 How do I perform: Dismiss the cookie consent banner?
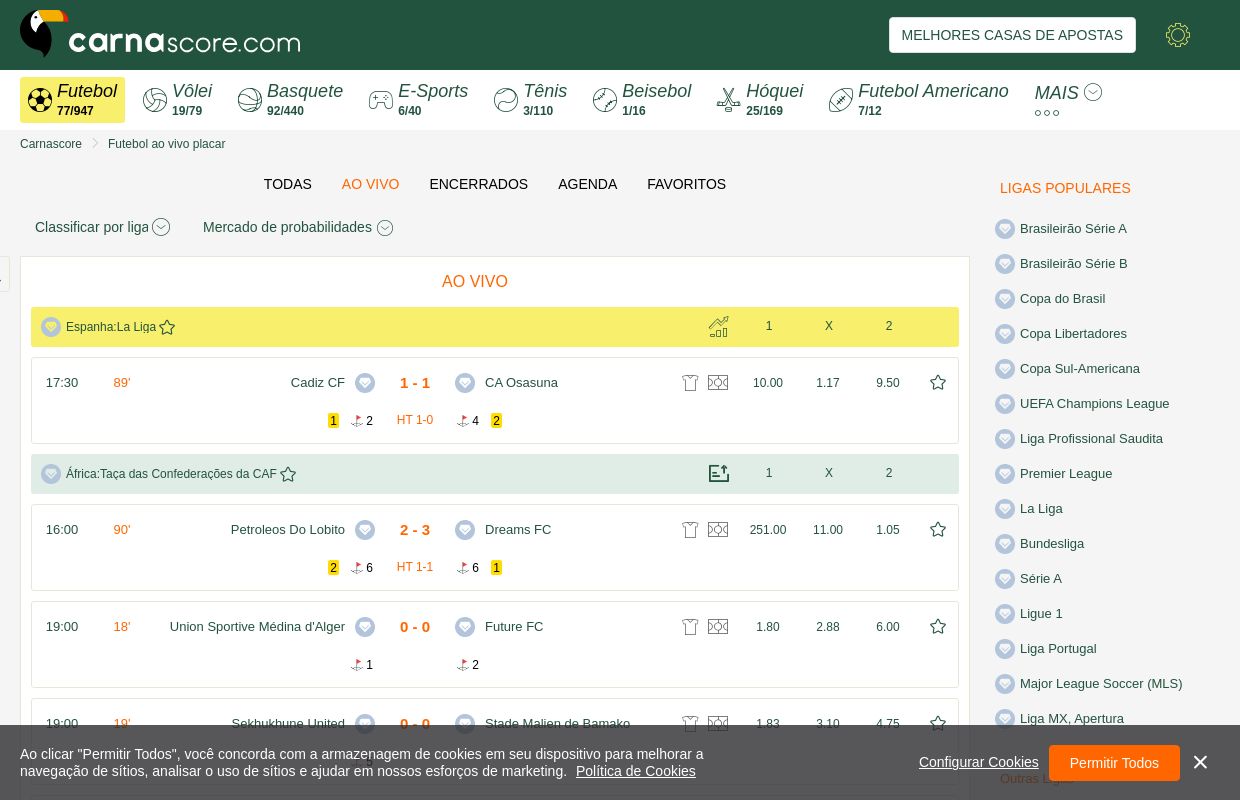click(x=1200, y=763)
